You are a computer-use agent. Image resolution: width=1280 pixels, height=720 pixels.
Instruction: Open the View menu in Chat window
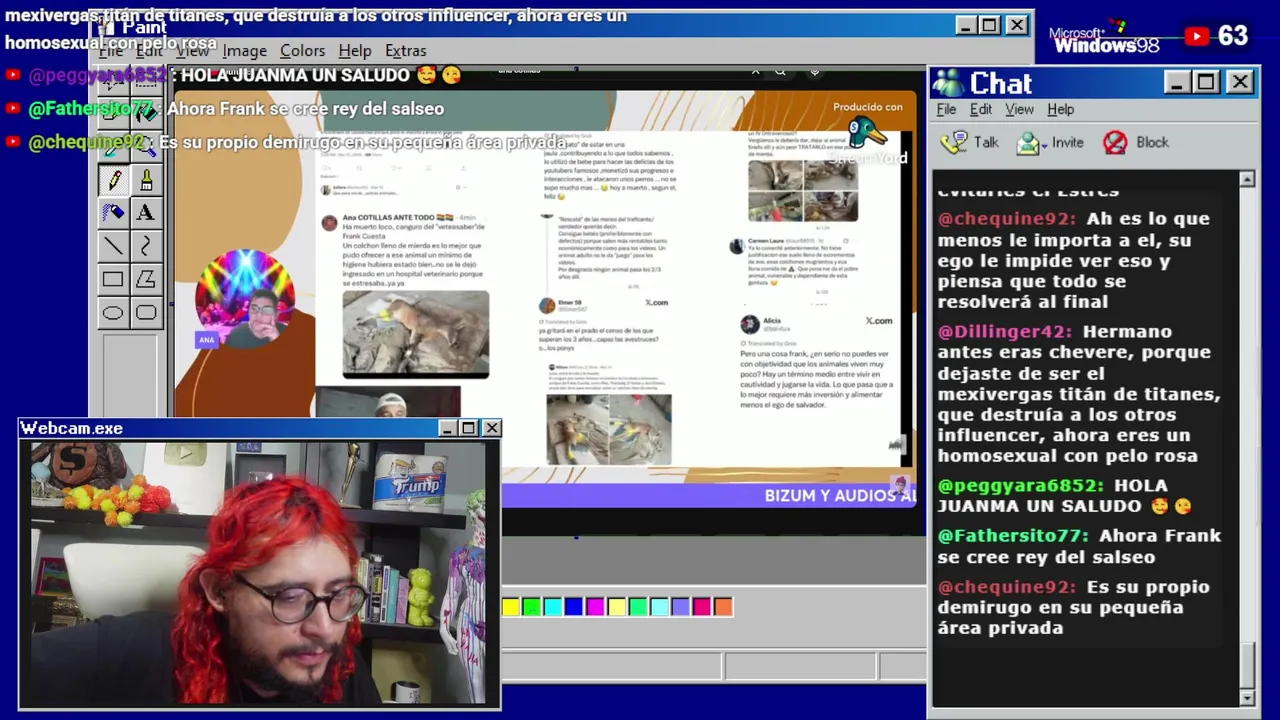pos(1019,110)
